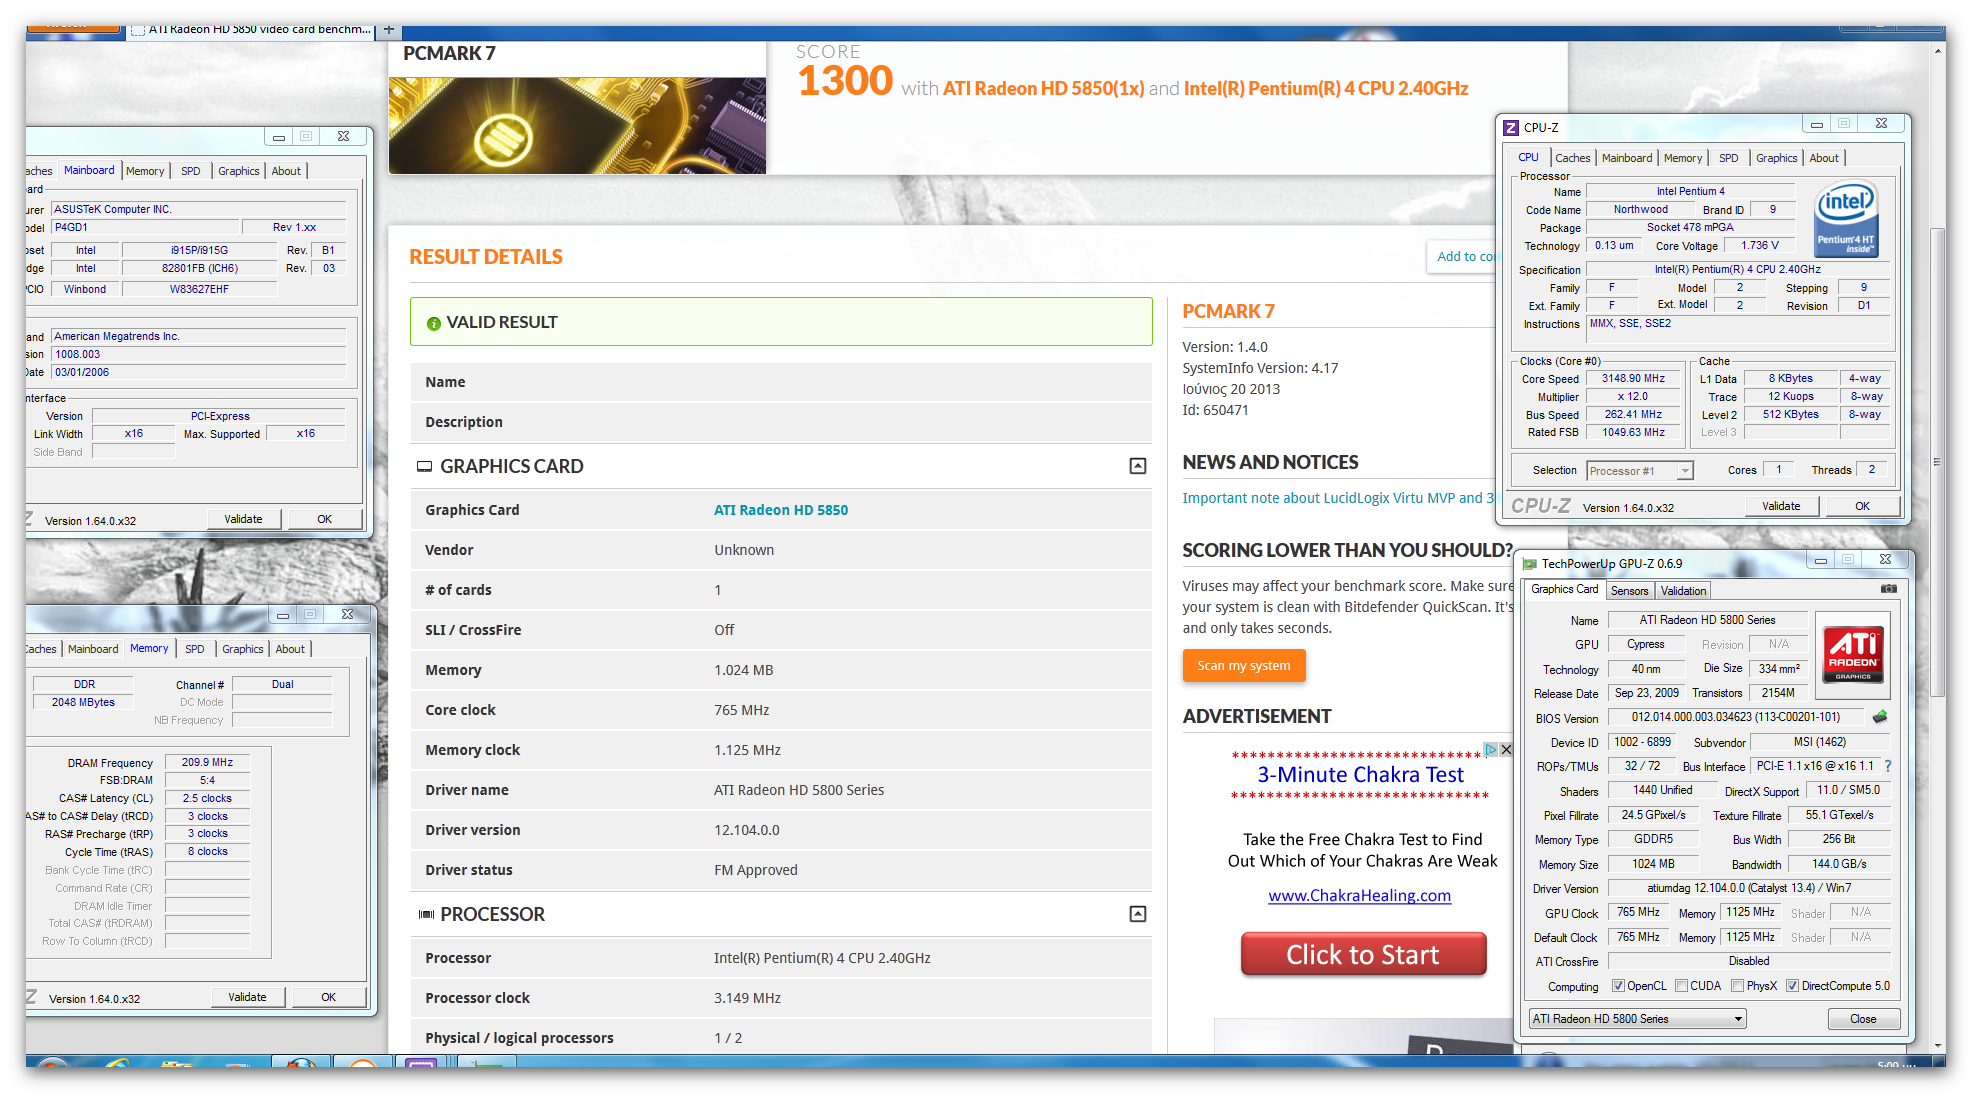This screenshot has height=1093, width=1972.
Task: Click the orange Scan my system button
Action: (x=1243, y=665)
